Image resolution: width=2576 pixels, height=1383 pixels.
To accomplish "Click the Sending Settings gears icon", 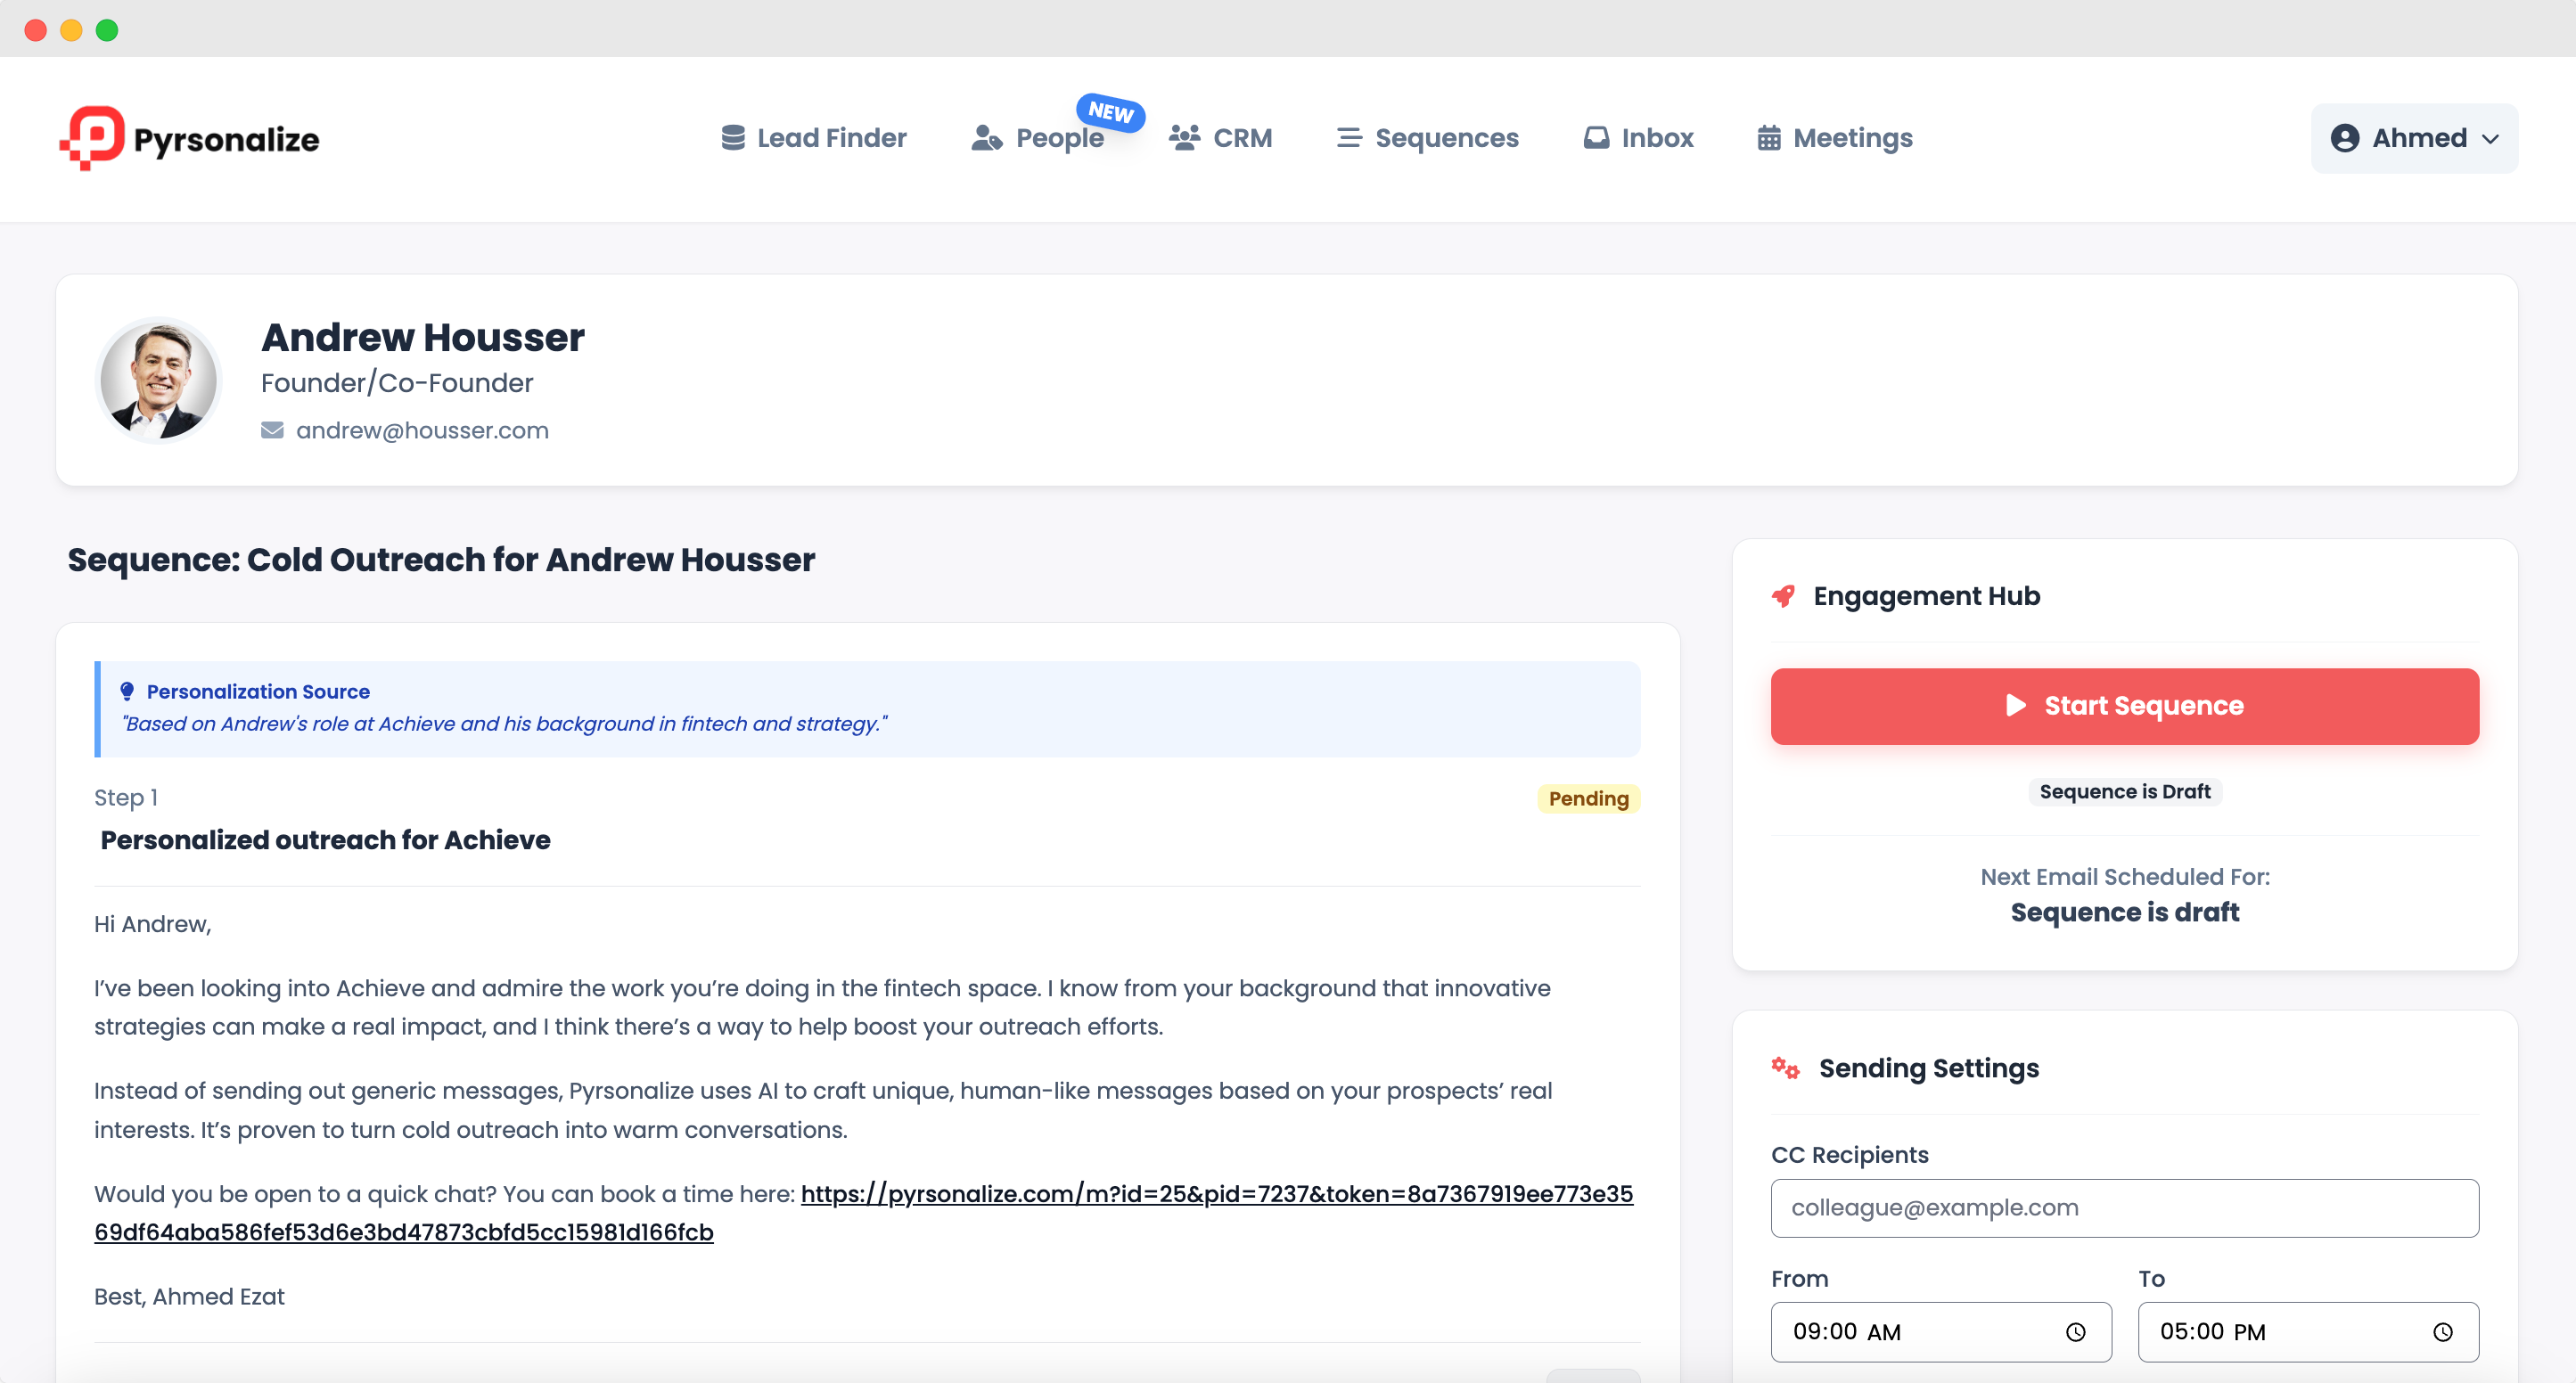I will coord(1786,1068).
